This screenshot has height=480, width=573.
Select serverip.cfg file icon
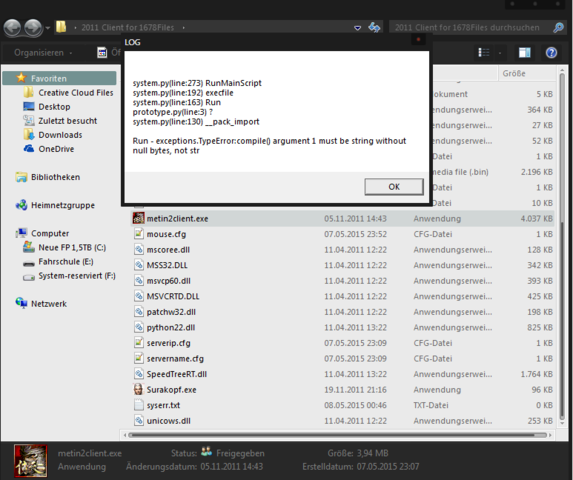pos(138,343)
